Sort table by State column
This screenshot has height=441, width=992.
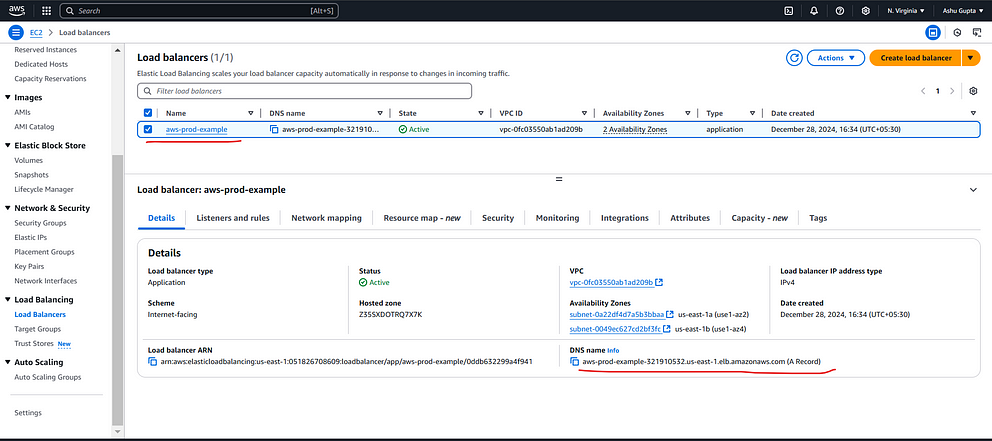pos(481,113)
